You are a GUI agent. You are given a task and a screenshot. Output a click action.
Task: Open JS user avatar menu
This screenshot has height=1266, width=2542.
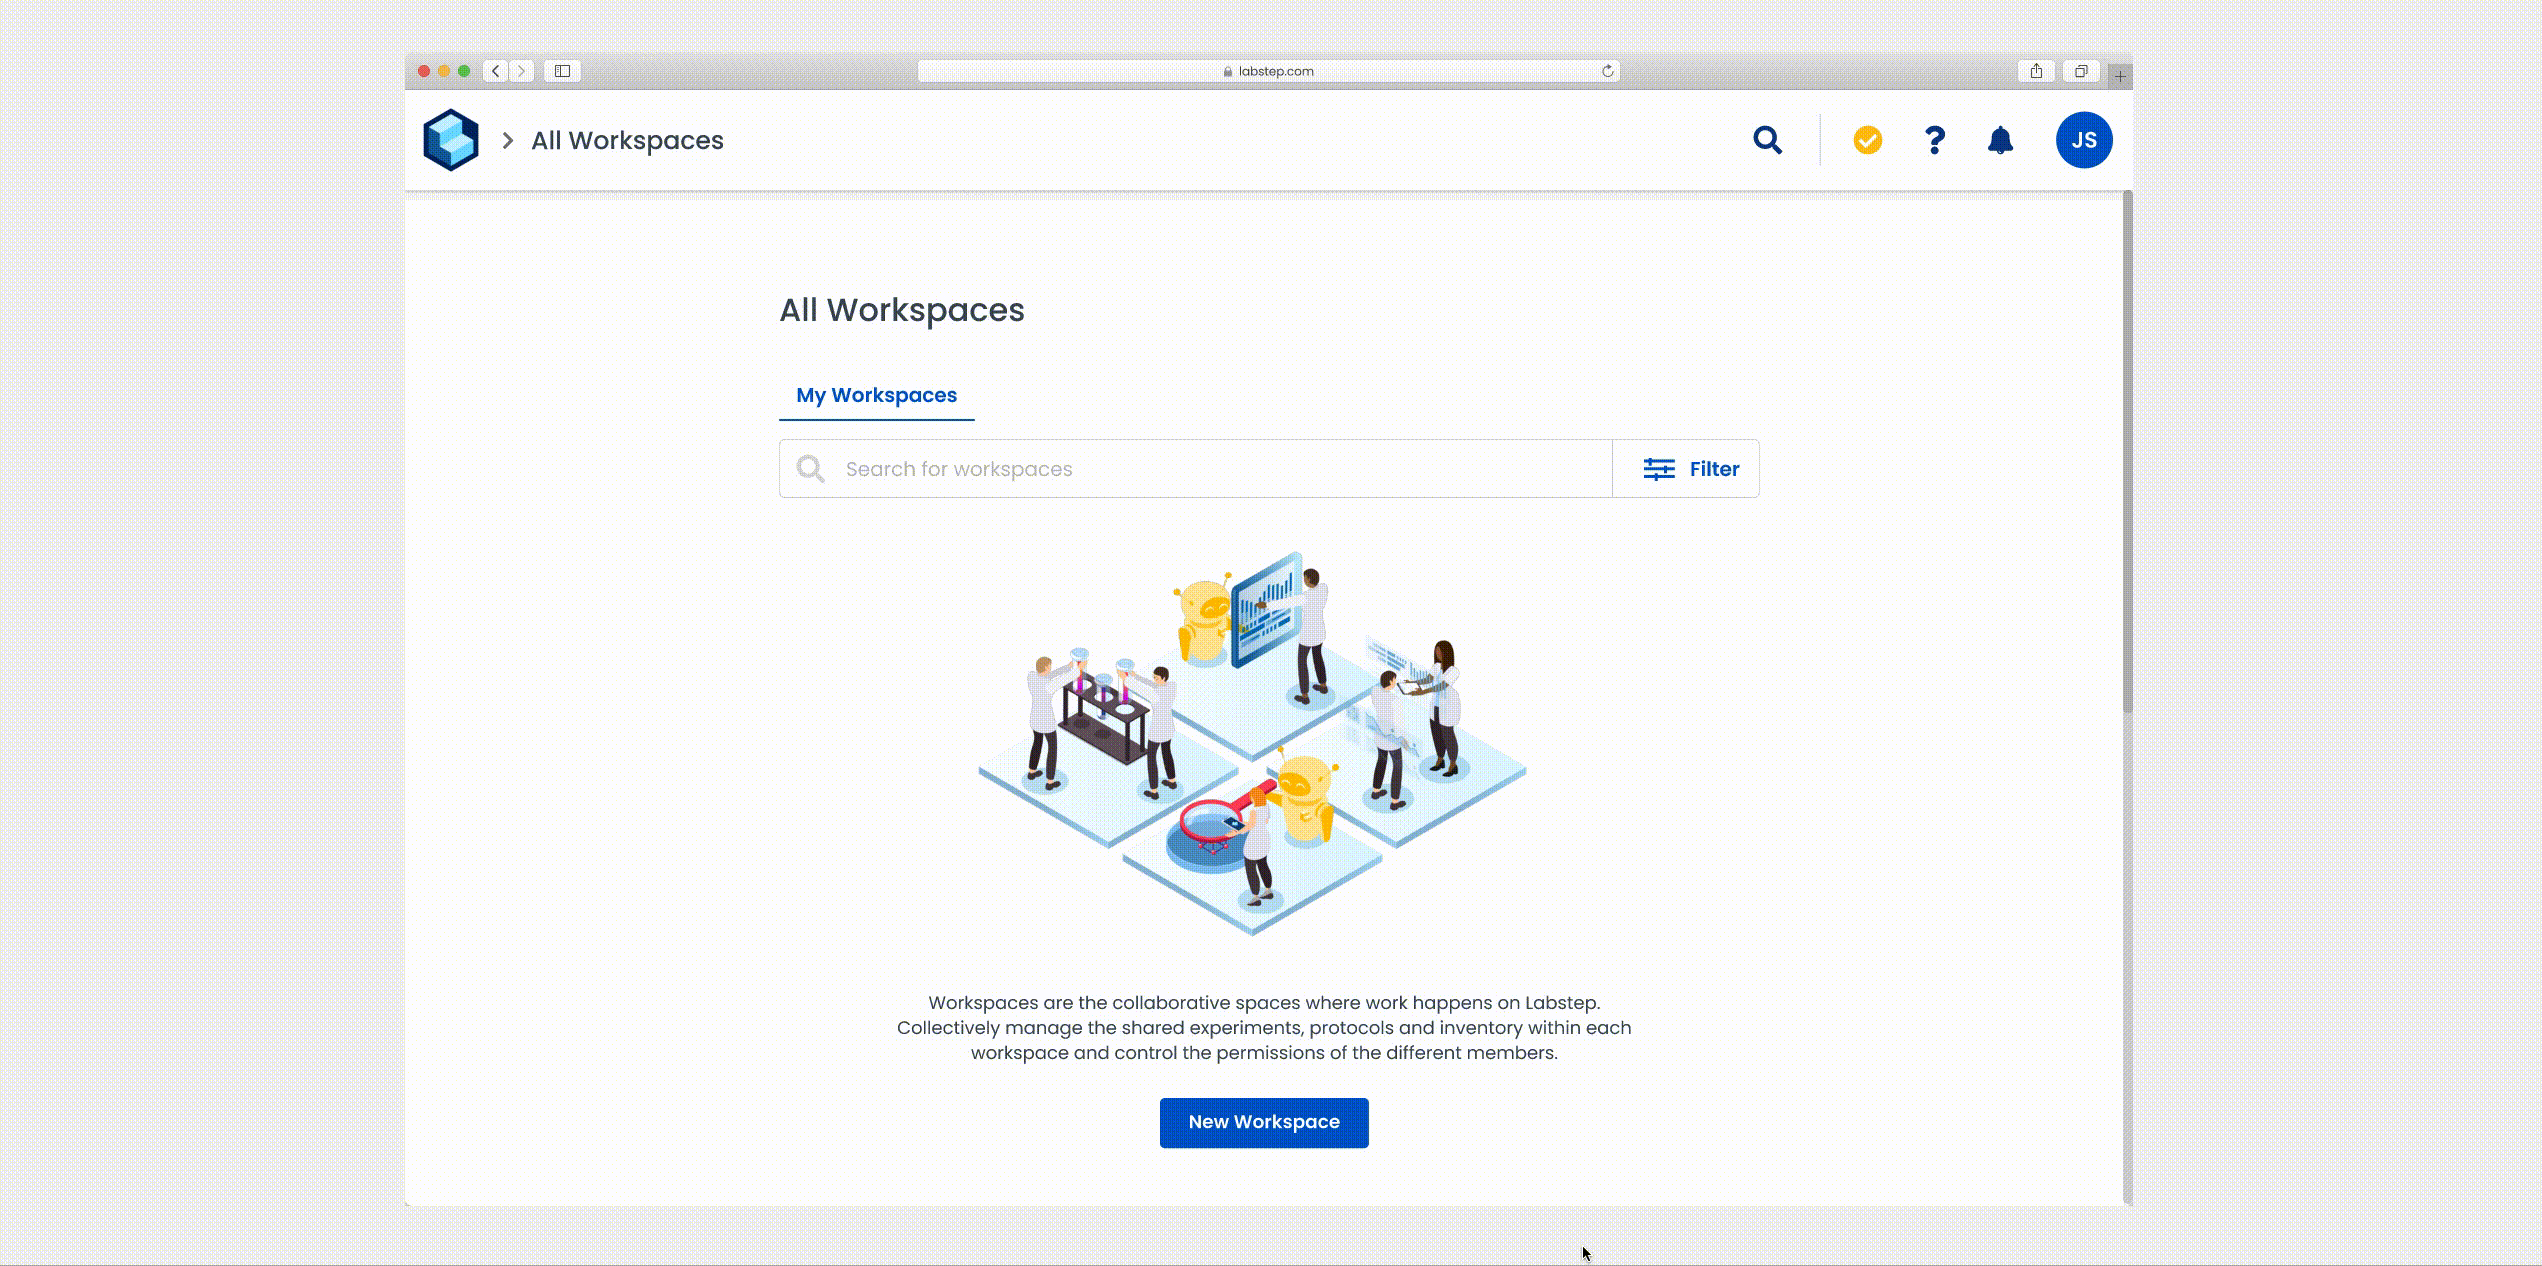pyautogui.click(x=2083, y=140)
